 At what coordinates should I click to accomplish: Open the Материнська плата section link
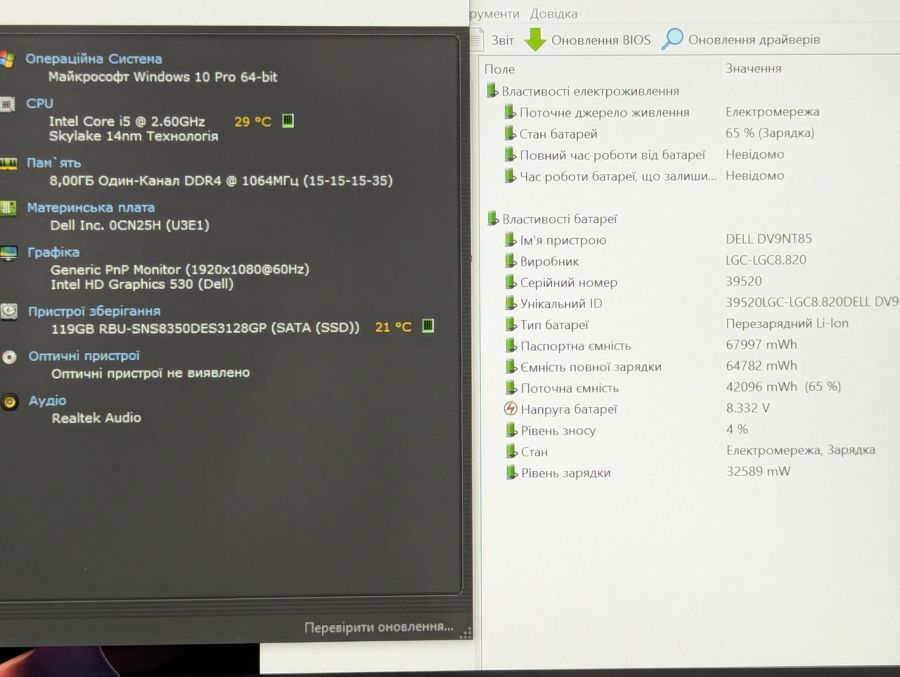(x=91, y=207)
